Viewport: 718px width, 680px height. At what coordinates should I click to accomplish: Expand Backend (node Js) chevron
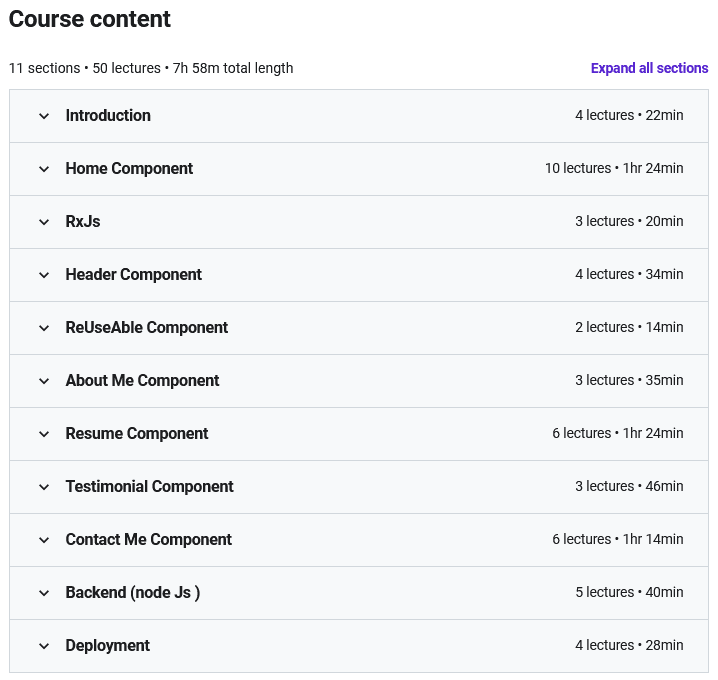(44, 593)
